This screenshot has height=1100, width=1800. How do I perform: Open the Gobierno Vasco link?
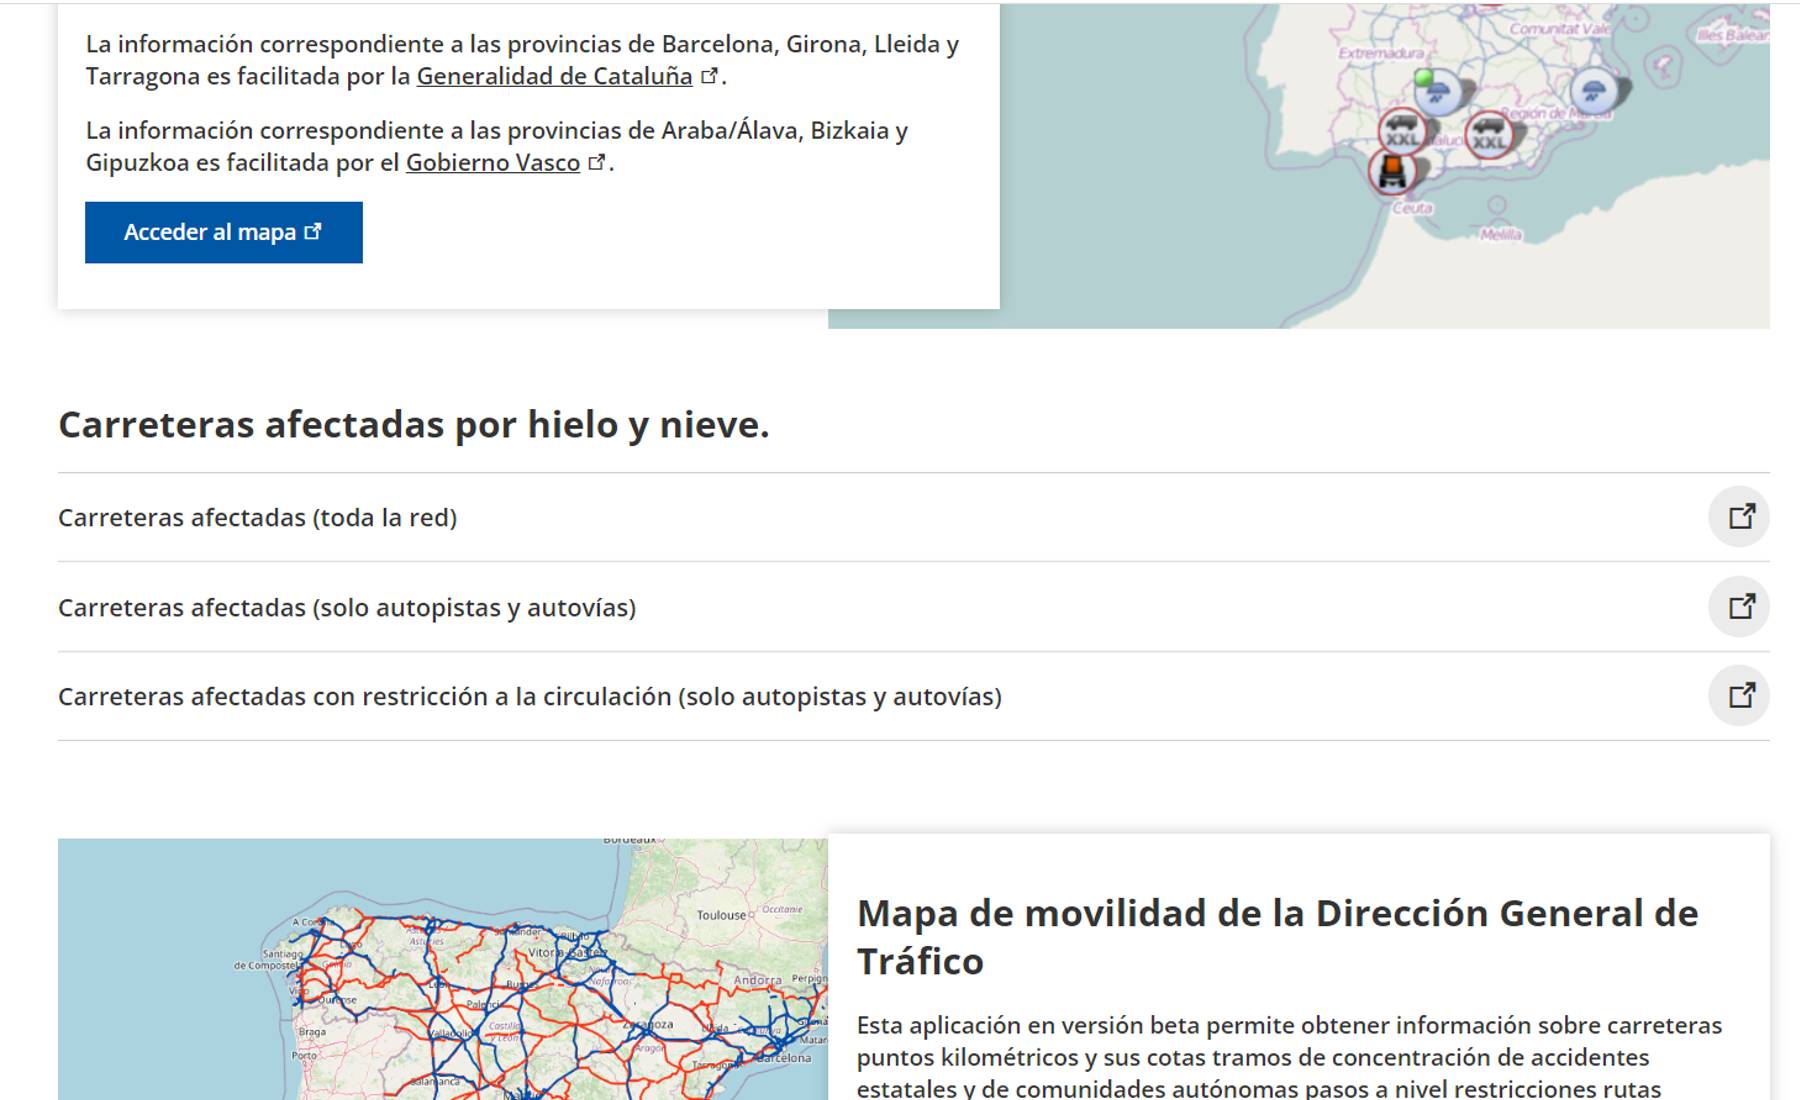point(492,162)
